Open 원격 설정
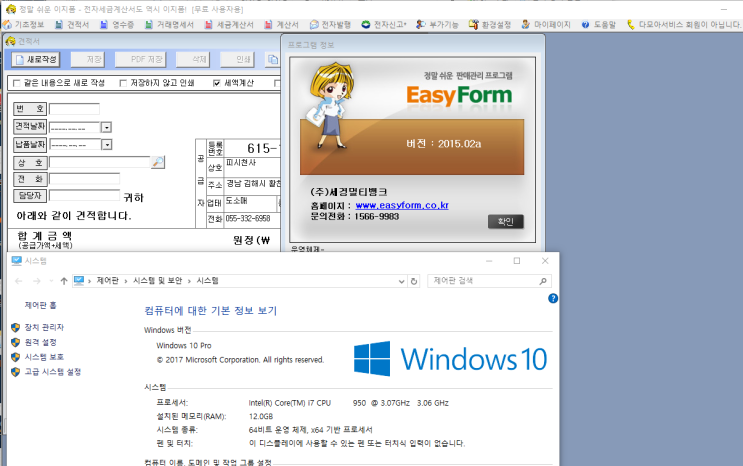The height and width of the screenshot is (466, 743). [40, 342]
